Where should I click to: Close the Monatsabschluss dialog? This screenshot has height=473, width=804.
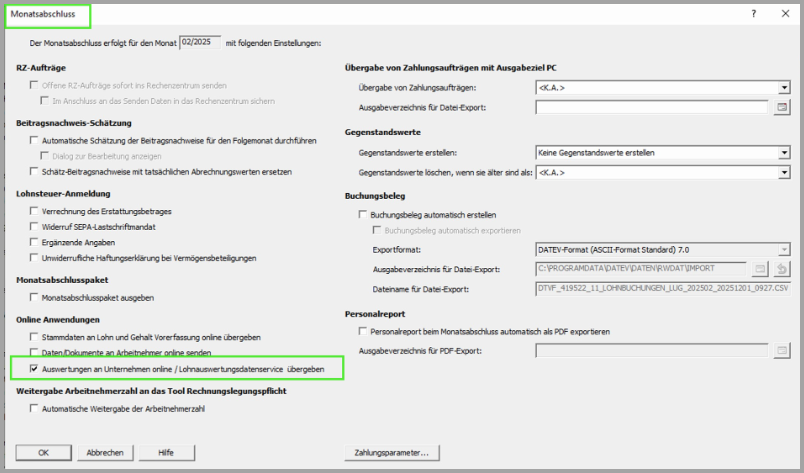click(784, 15)
